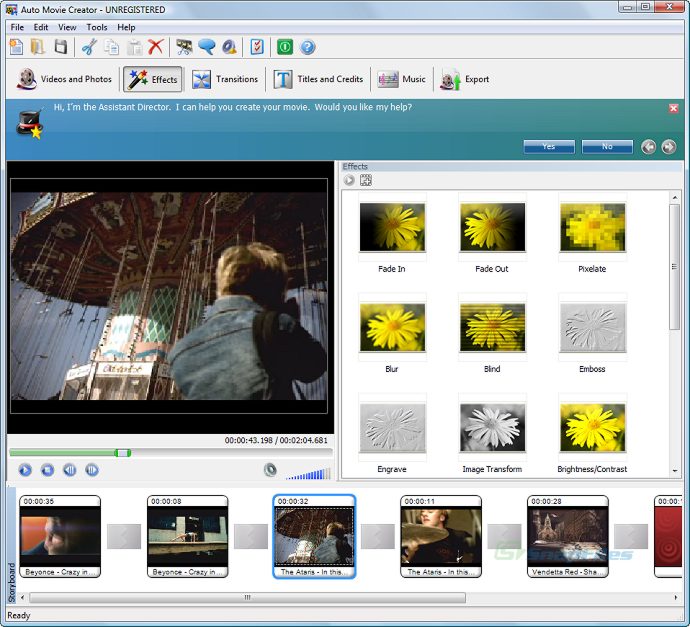The width and height of the screenshot is (690, 627).
Task: Click the Cut scissors icon
Action: click(89, 47)
